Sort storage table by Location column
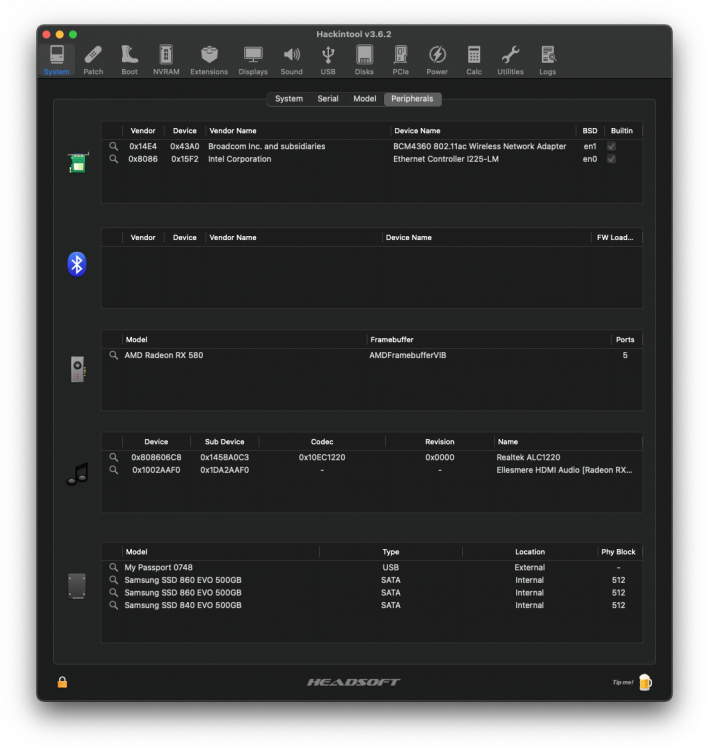Screen dimensions: 709x750 tap(530, 552)
